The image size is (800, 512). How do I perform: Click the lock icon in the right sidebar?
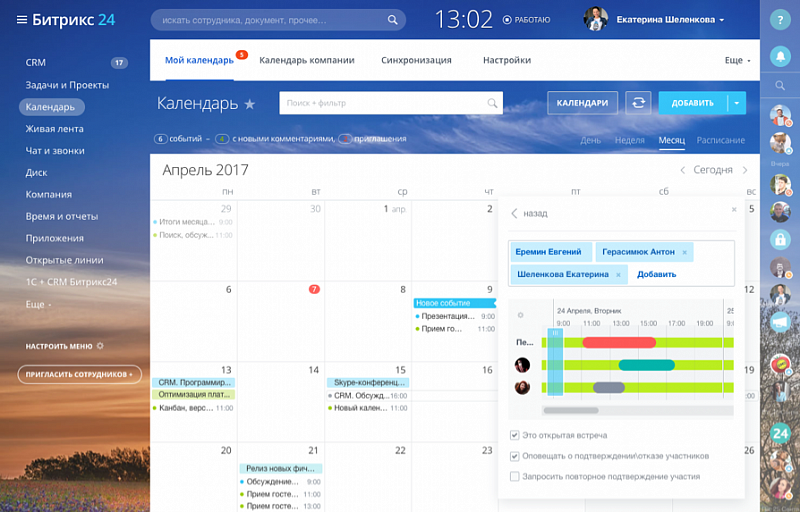point(780,240)
